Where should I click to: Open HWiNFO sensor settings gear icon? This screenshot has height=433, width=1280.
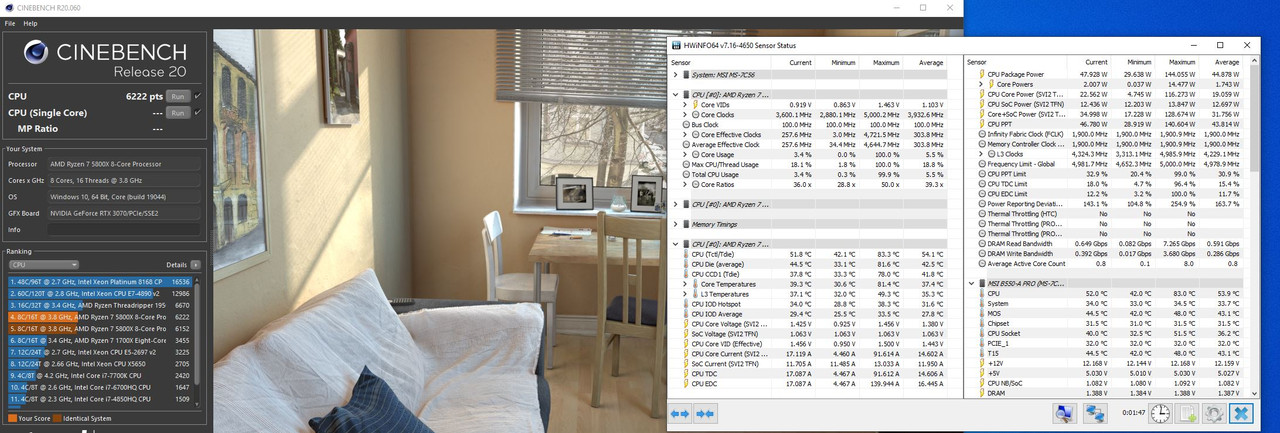pos(1214,413)
